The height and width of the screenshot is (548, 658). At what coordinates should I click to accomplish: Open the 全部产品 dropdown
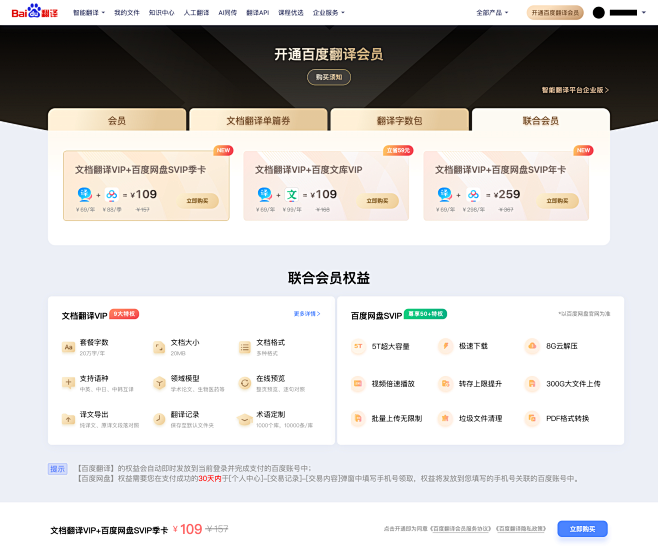(x=492, y=13)
